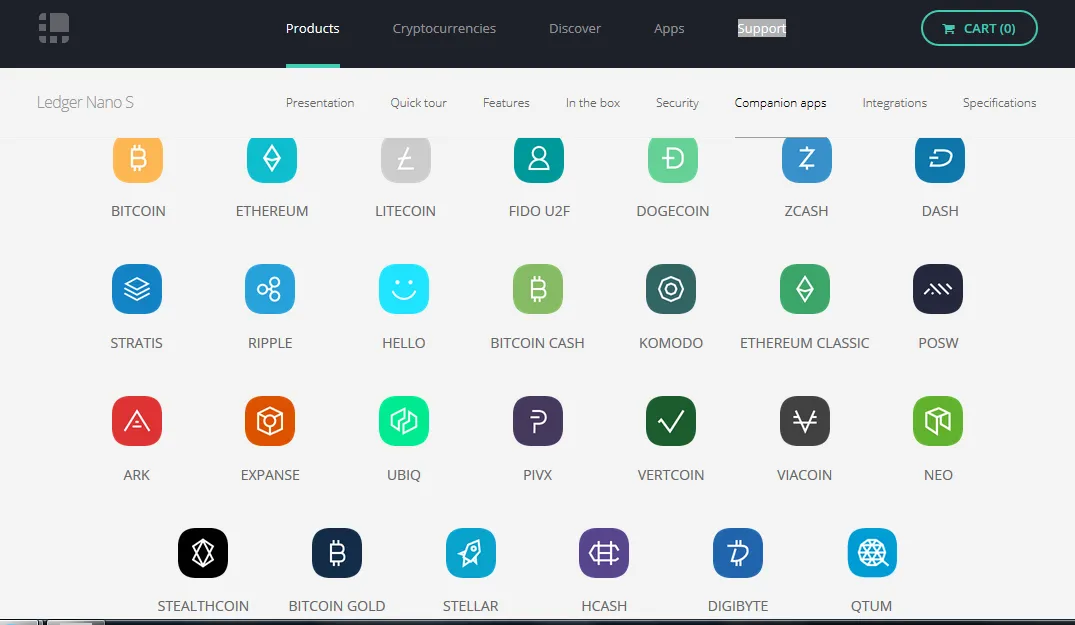Click the Zcash app icon
This screenshot has height=625, width=1075.
coord(806,160)
